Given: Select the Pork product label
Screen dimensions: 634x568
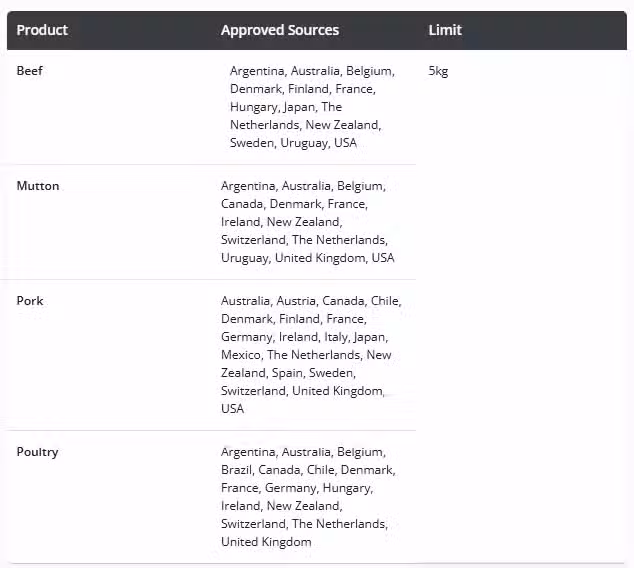Looking at the screenshot, I should [30, 301].
